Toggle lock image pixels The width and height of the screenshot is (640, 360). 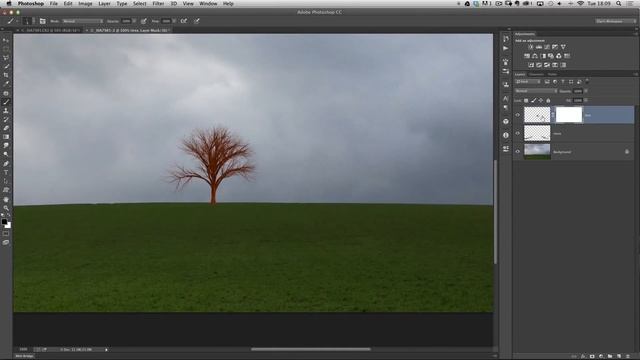(533, 100)
